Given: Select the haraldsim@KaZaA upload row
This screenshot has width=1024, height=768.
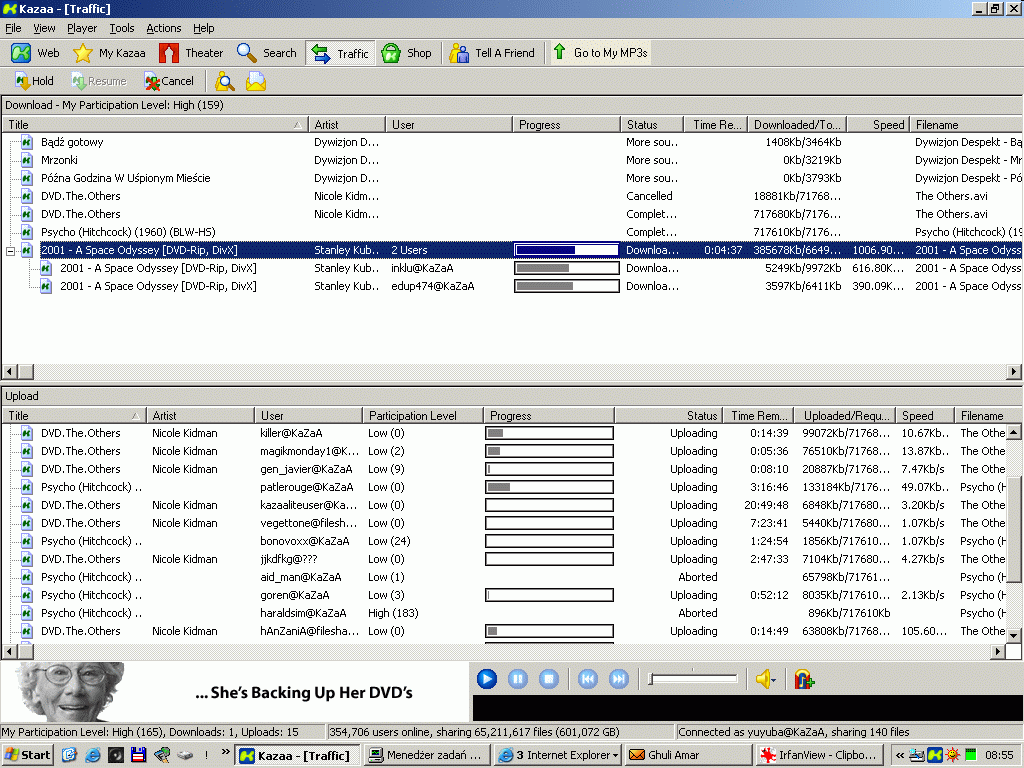Looking at the screenshot, I should tap(504, 613).
